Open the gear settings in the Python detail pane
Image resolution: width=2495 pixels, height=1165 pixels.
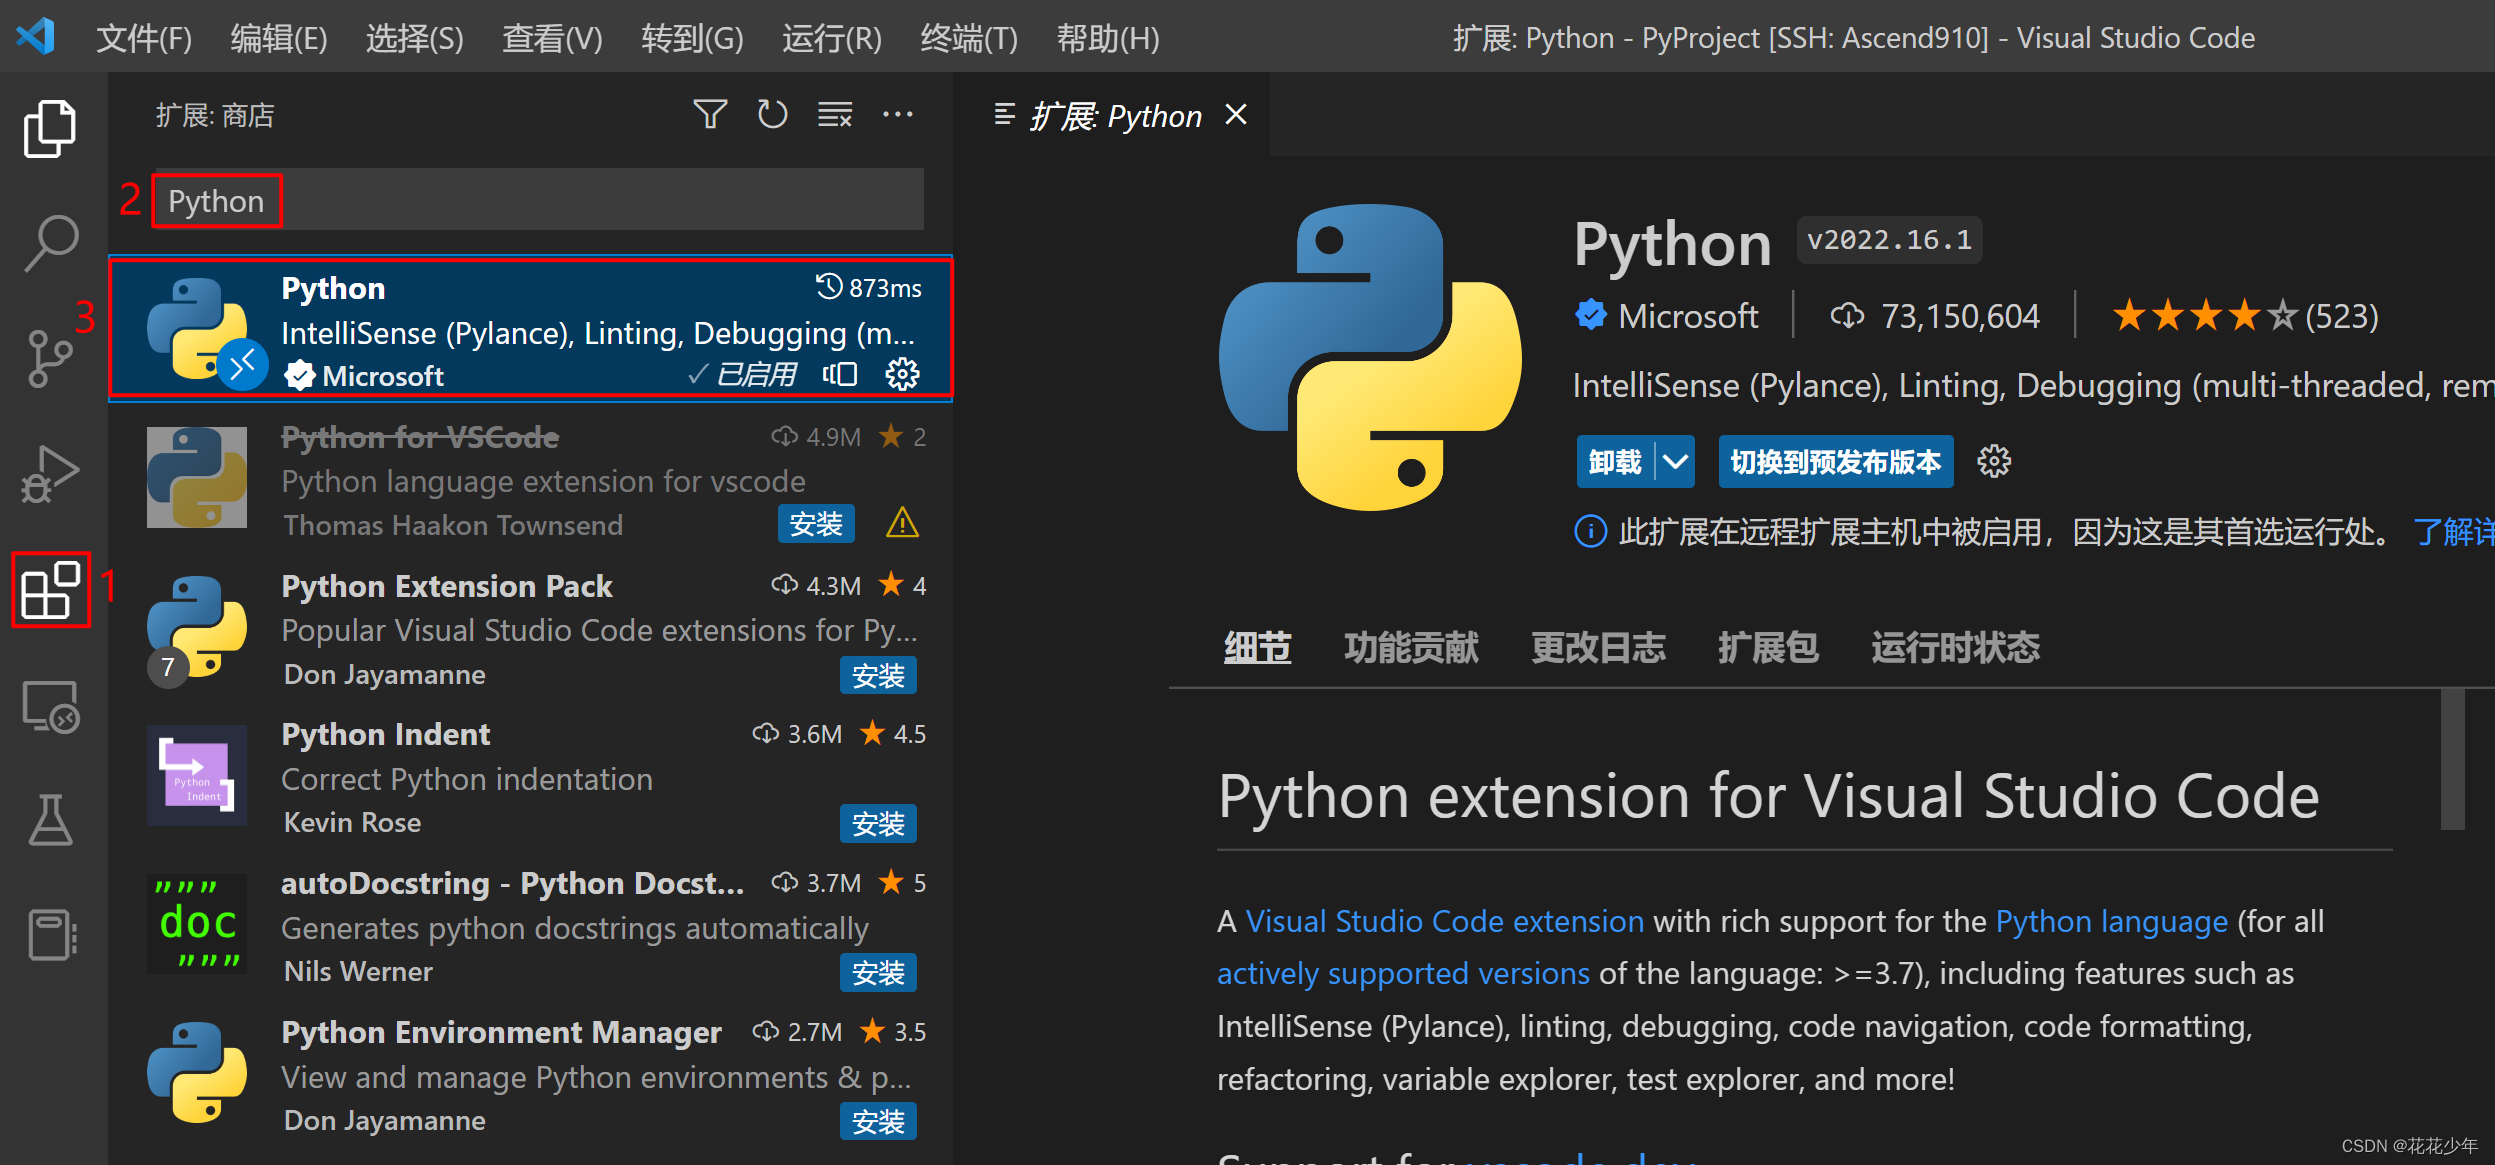[x=1995, y=461]
